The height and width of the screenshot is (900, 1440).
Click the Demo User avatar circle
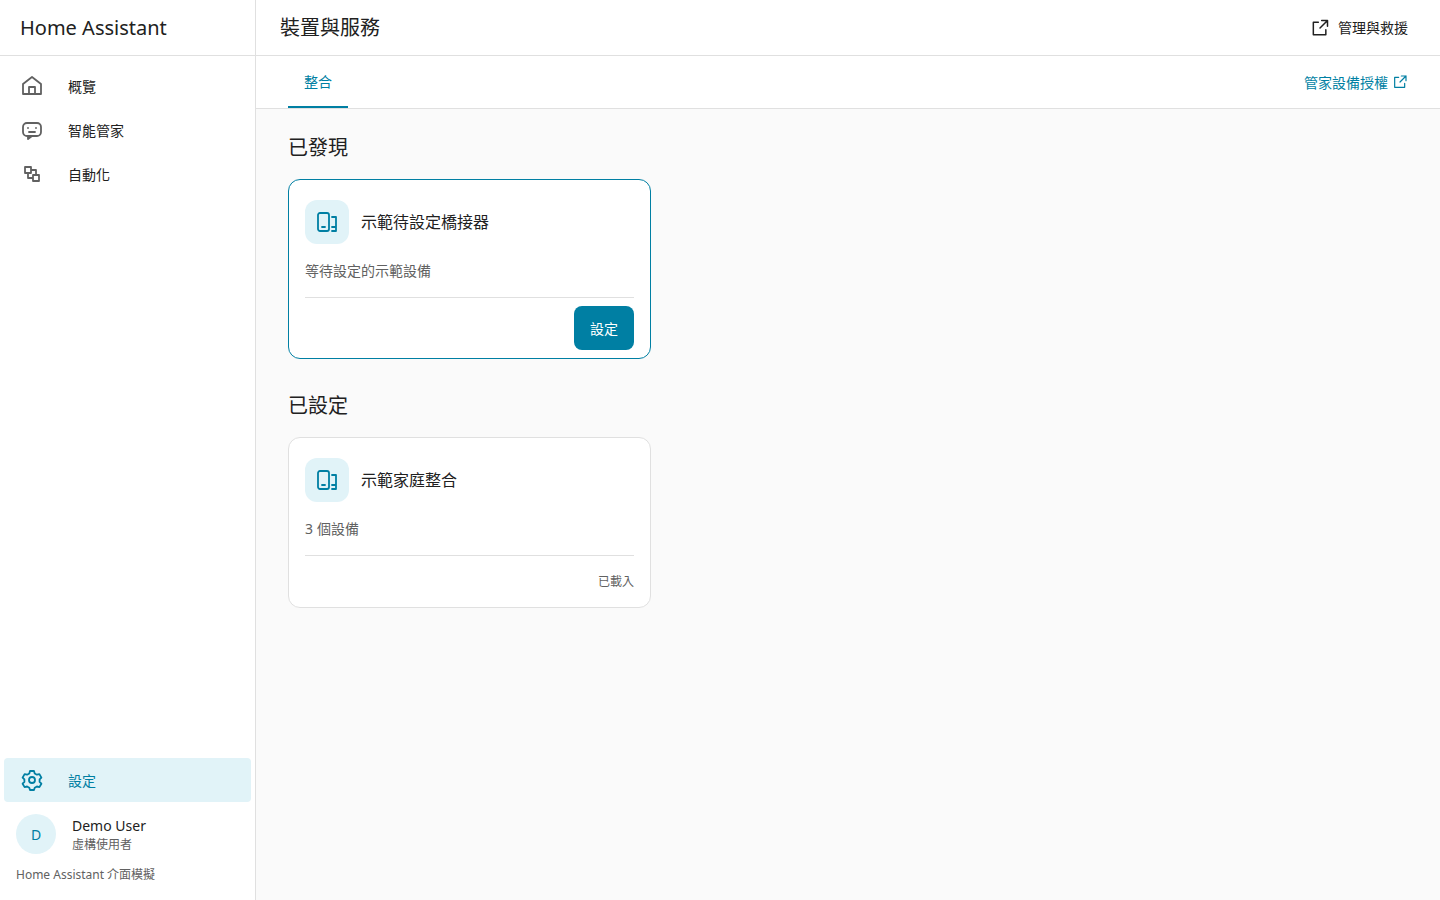[x=36, y=835]
